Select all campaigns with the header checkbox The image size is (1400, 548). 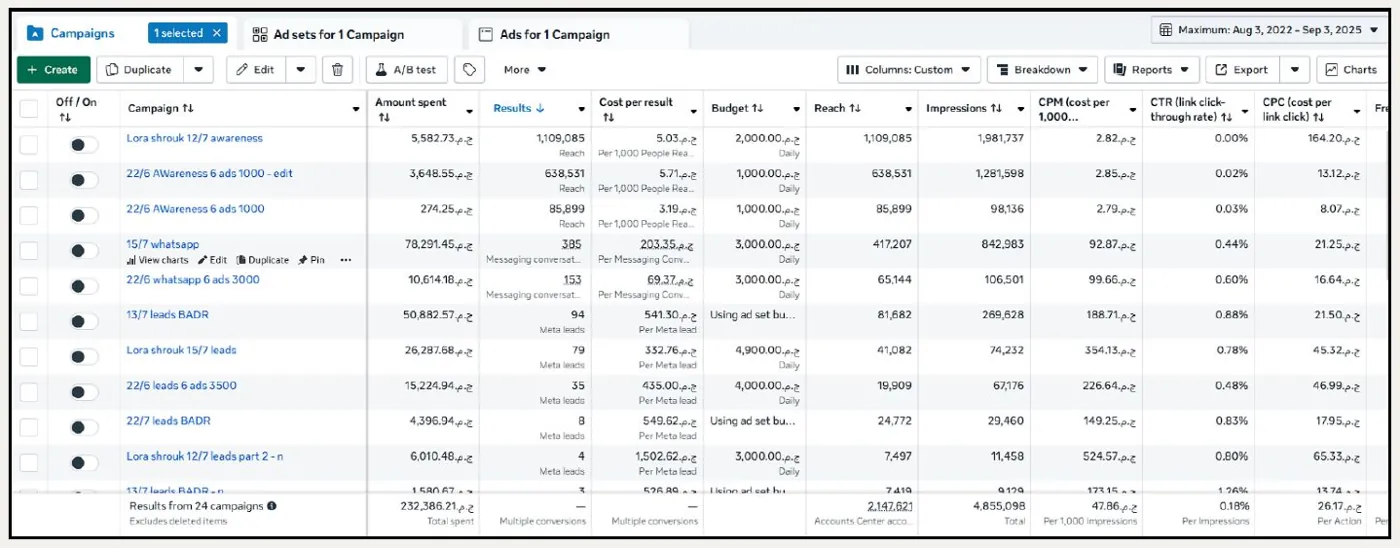[x=29, y=109]
